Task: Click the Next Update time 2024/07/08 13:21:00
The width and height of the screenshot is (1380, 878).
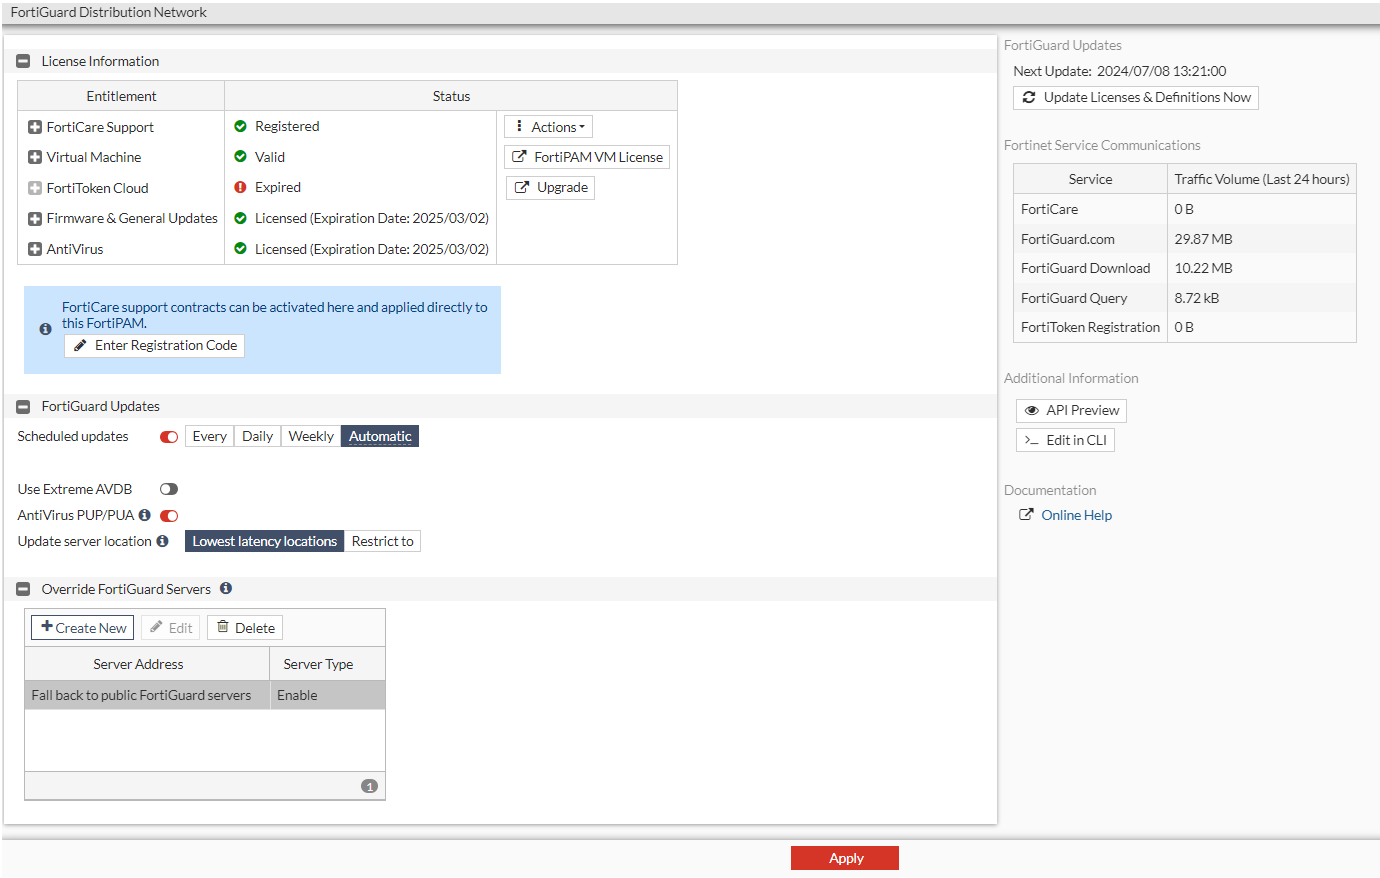Action: 1162,71
